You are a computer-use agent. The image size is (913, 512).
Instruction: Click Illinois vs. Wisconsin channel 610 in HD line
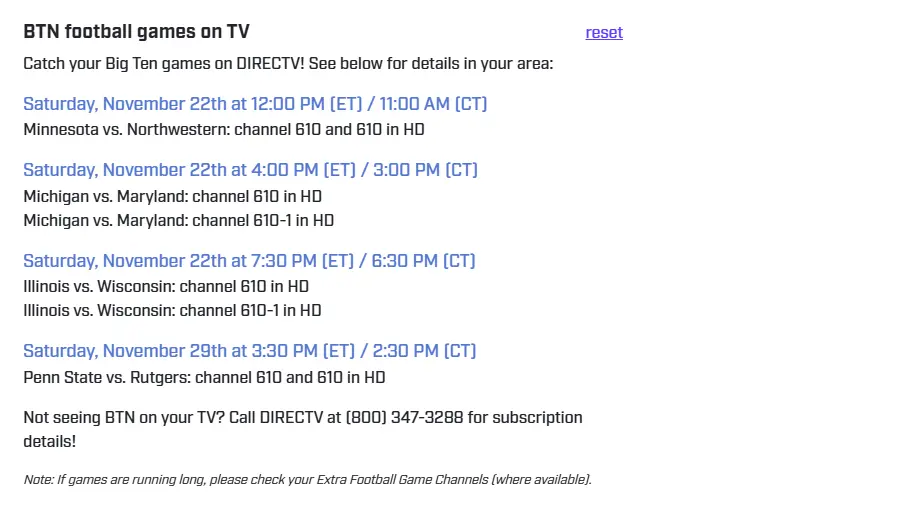(x=166, y=286)
